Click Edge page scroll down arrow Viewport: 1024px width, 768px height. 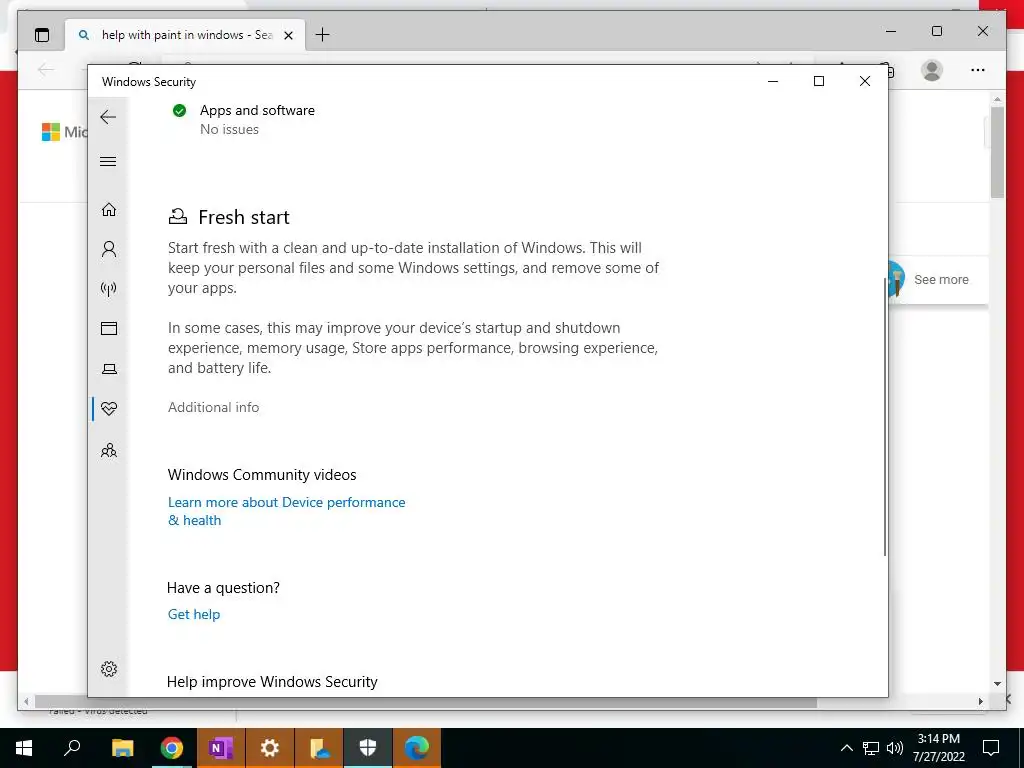(997, 684)
